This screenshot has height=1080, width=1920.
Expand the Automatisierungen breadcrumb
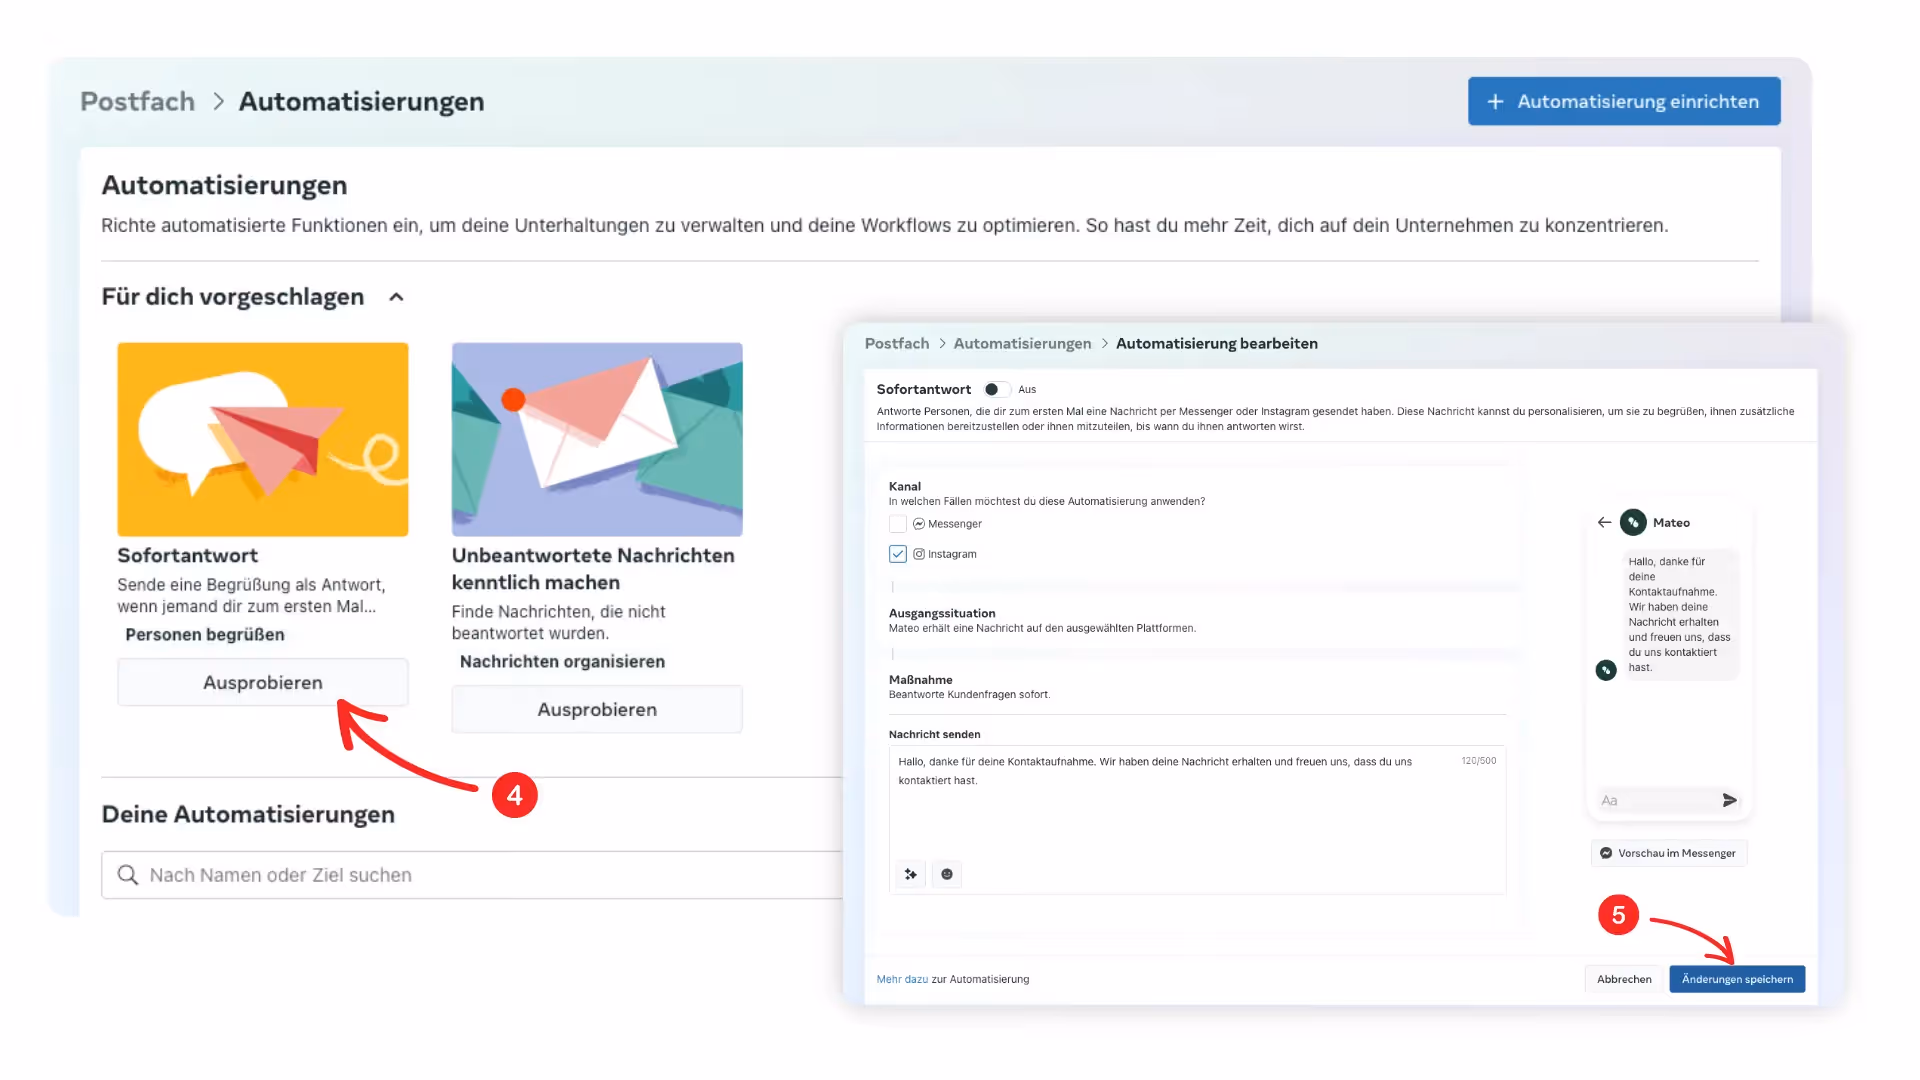click(361, 101)
